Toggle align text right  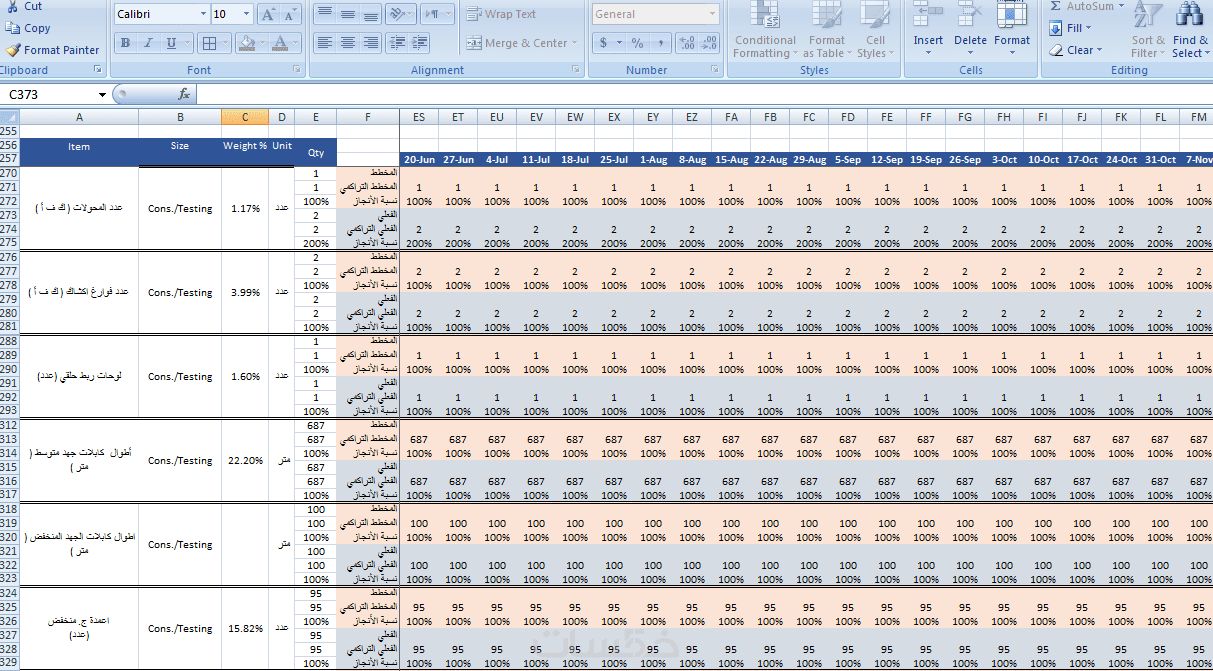pyautogui.click(x=370, y=43)
